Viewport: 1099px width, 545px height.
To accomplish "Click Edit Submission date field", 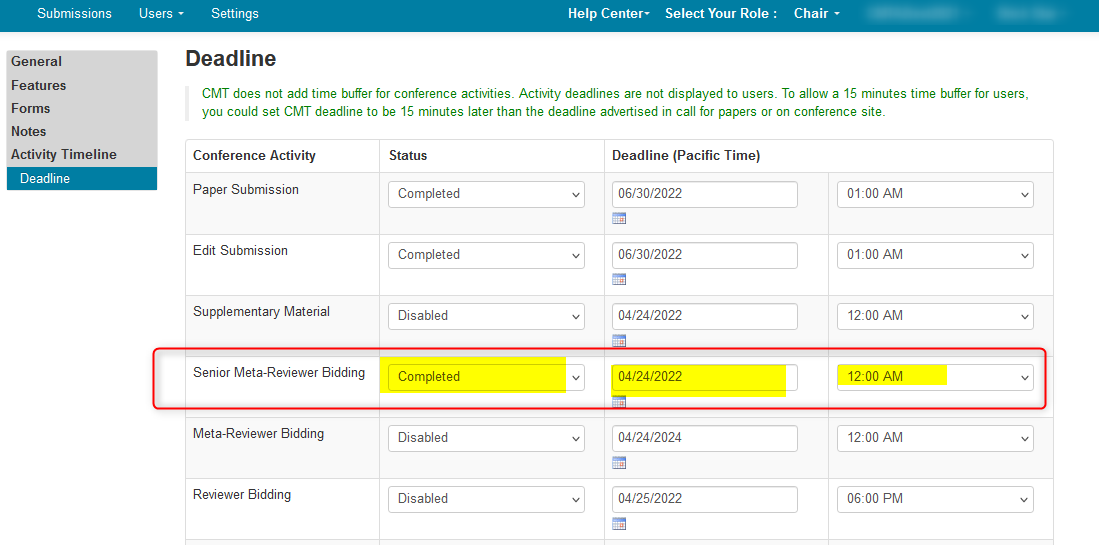I will 704,255.
